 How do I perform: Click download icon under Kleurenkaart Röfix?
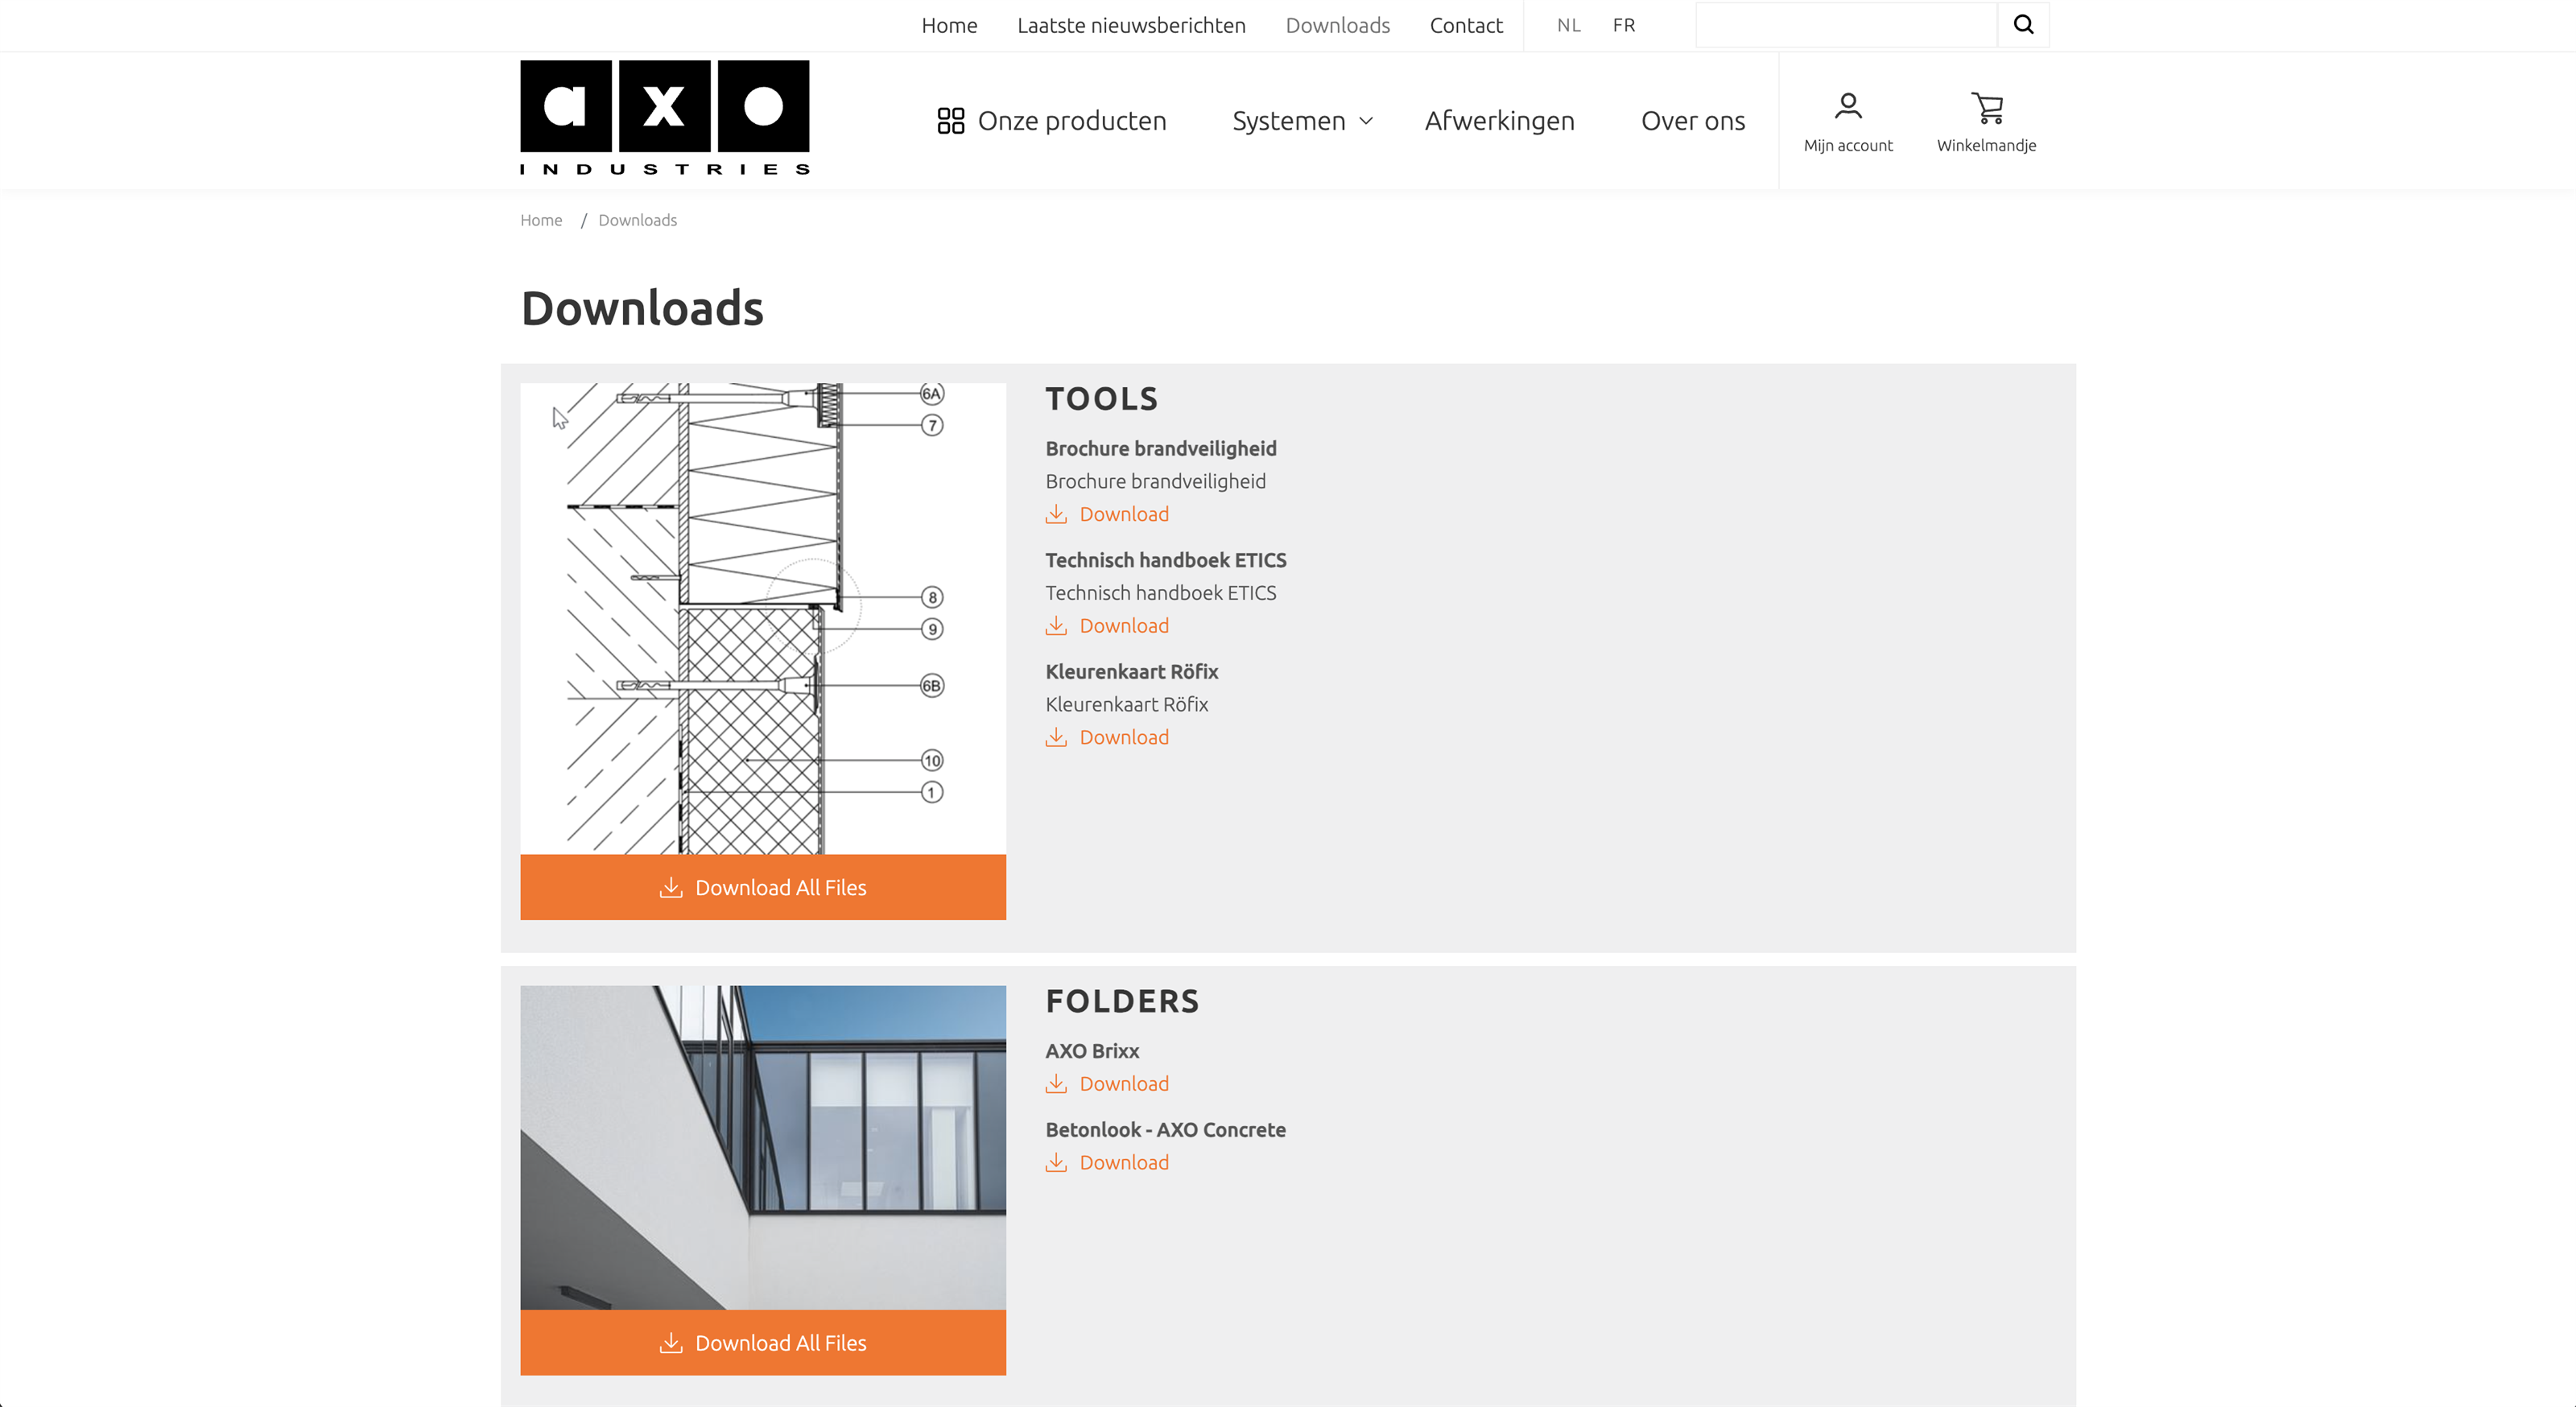pyautogui.click(x=1056, y=737)
